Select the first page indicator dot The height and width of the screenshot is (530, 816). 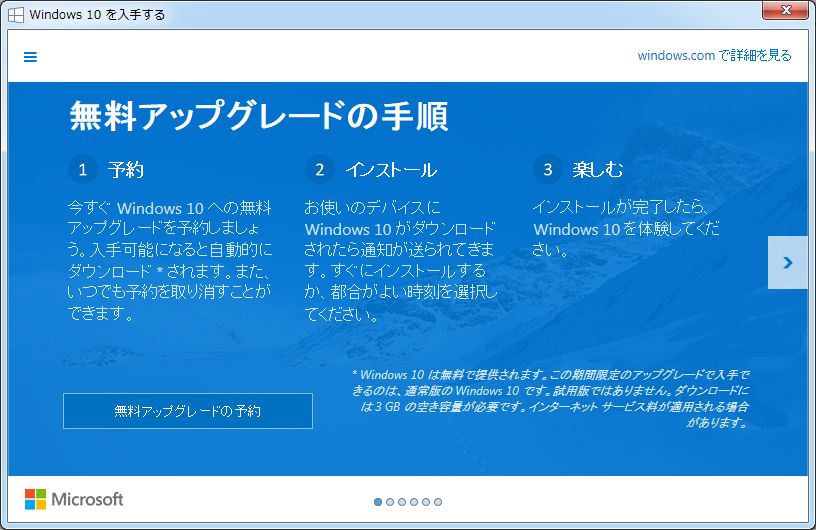click(x=378, y=502)
